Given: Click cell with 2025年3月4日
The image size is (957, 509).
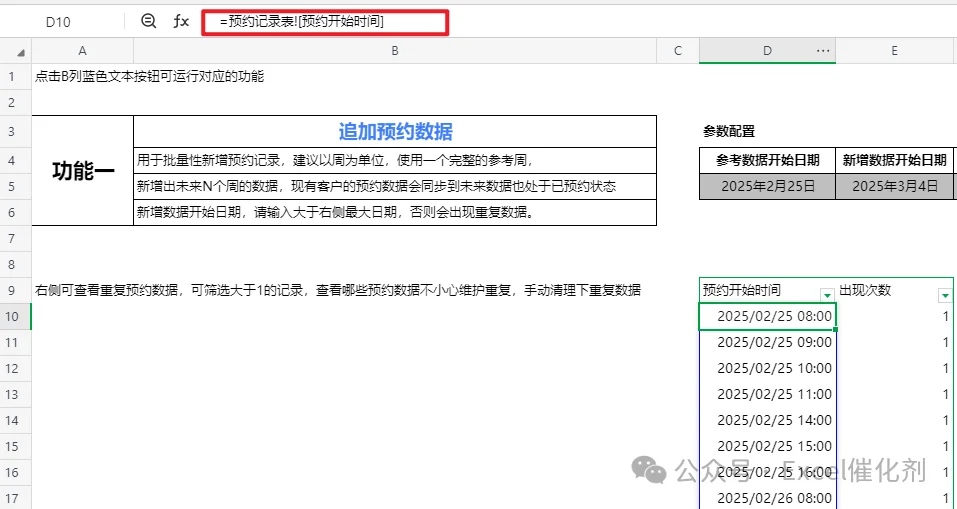Looking at the screenshot, I should coord(895,186).
